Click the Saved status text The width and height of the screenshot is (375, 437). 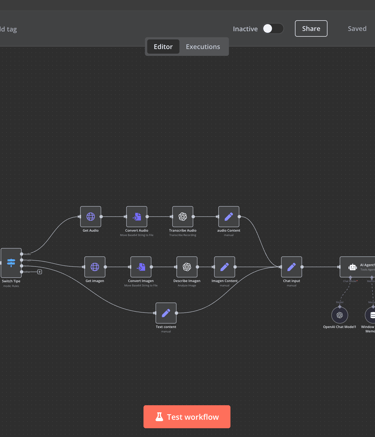coord(357,29)
